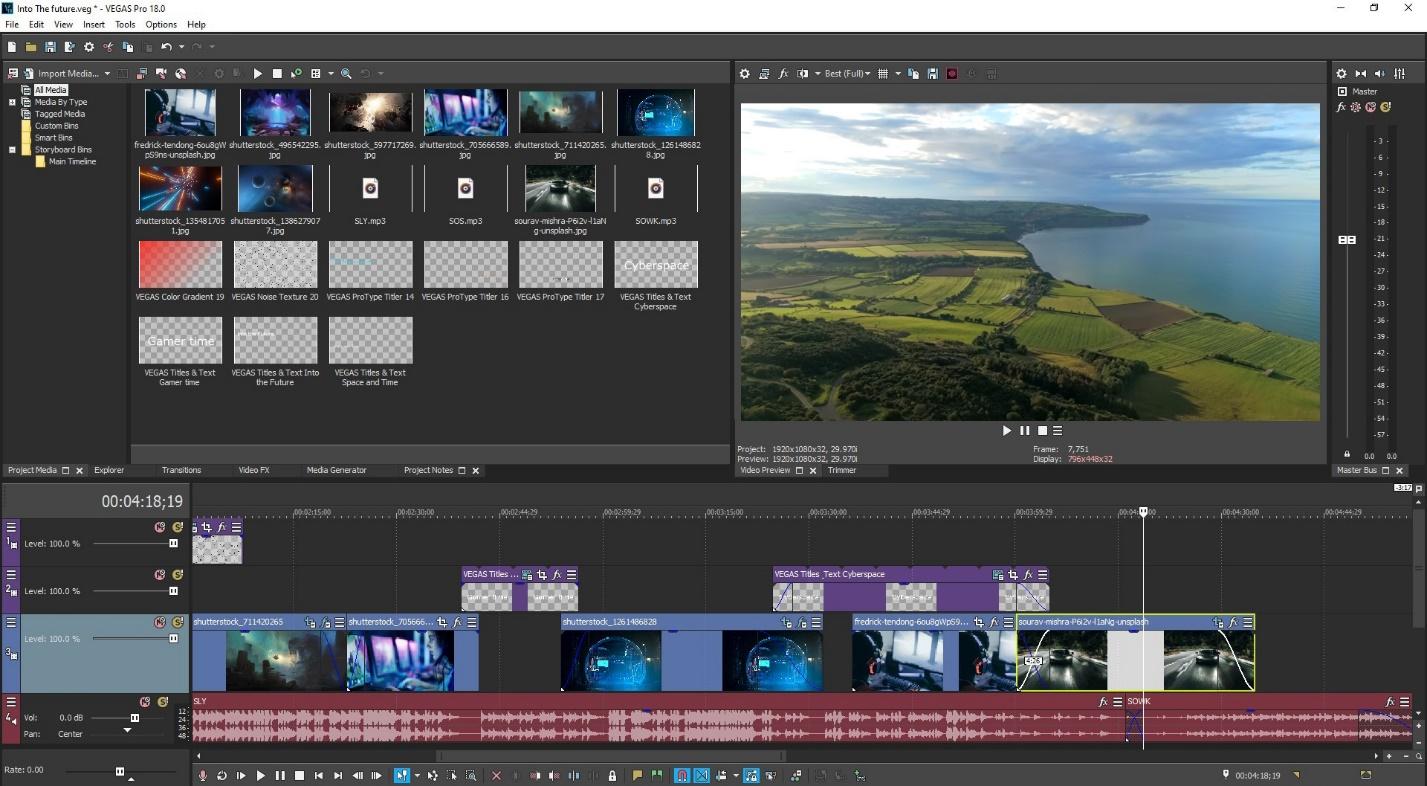The height and width of the screenshot is (786, 1427).
Task: Open the split screen view options dropdown
Action: tap(816, 73)
